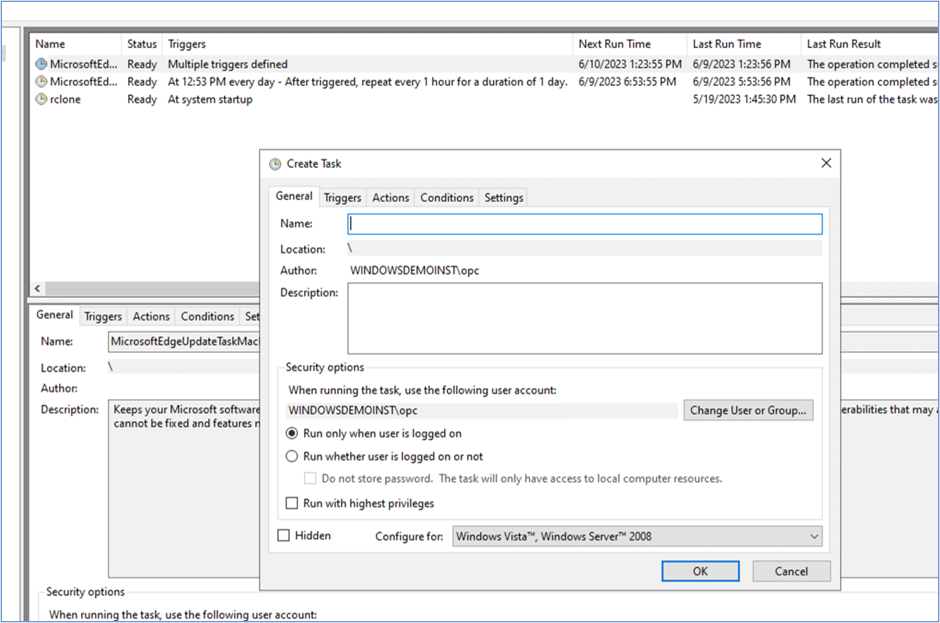
Task: Click the Description text area
Action: point(585,320)
